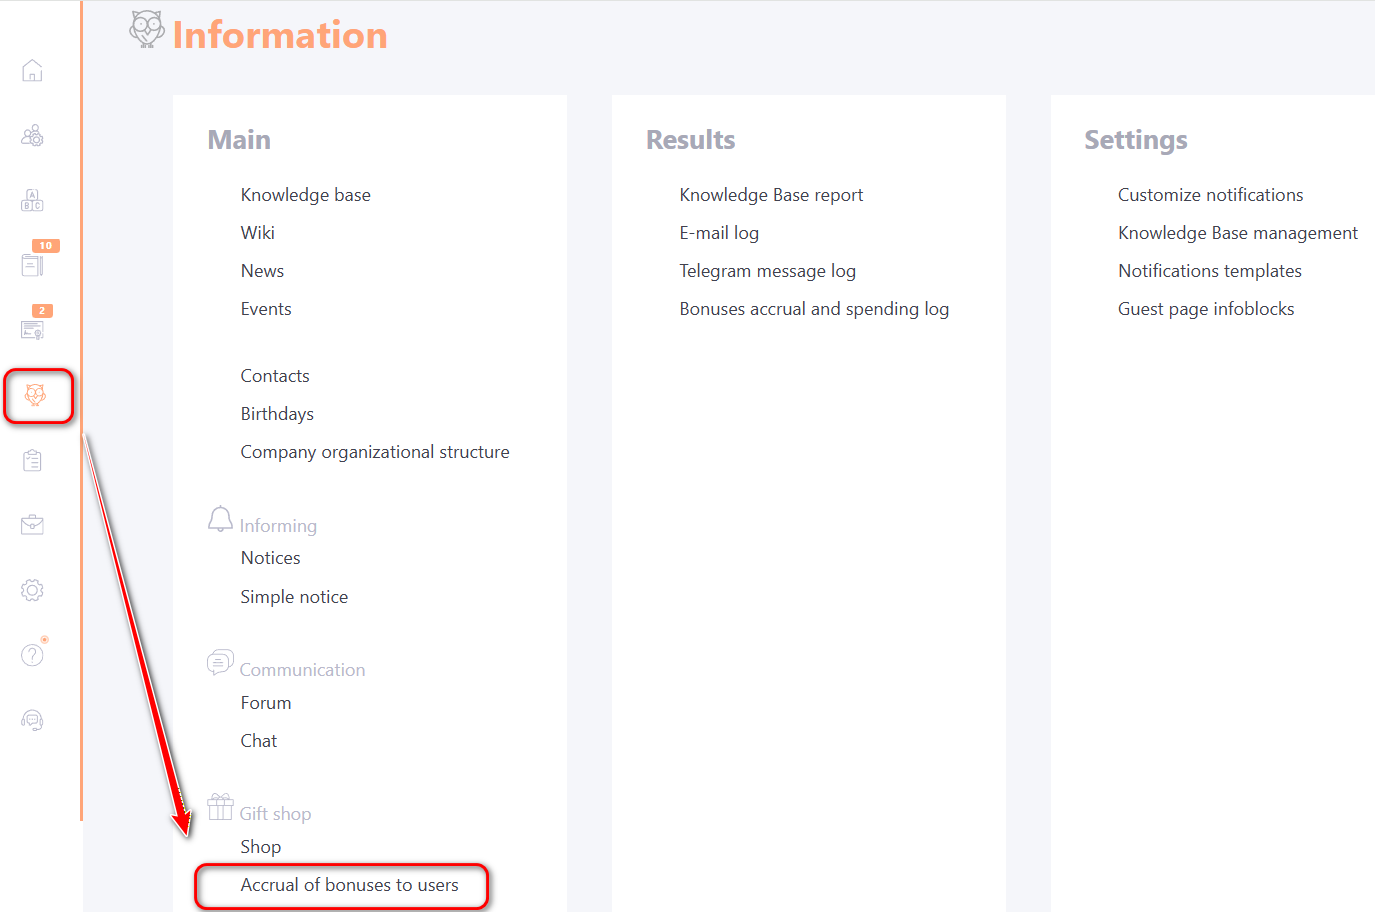Open certificate icon with badge 2
This screenshot has width=1375, height=912.
coord(32,329)
